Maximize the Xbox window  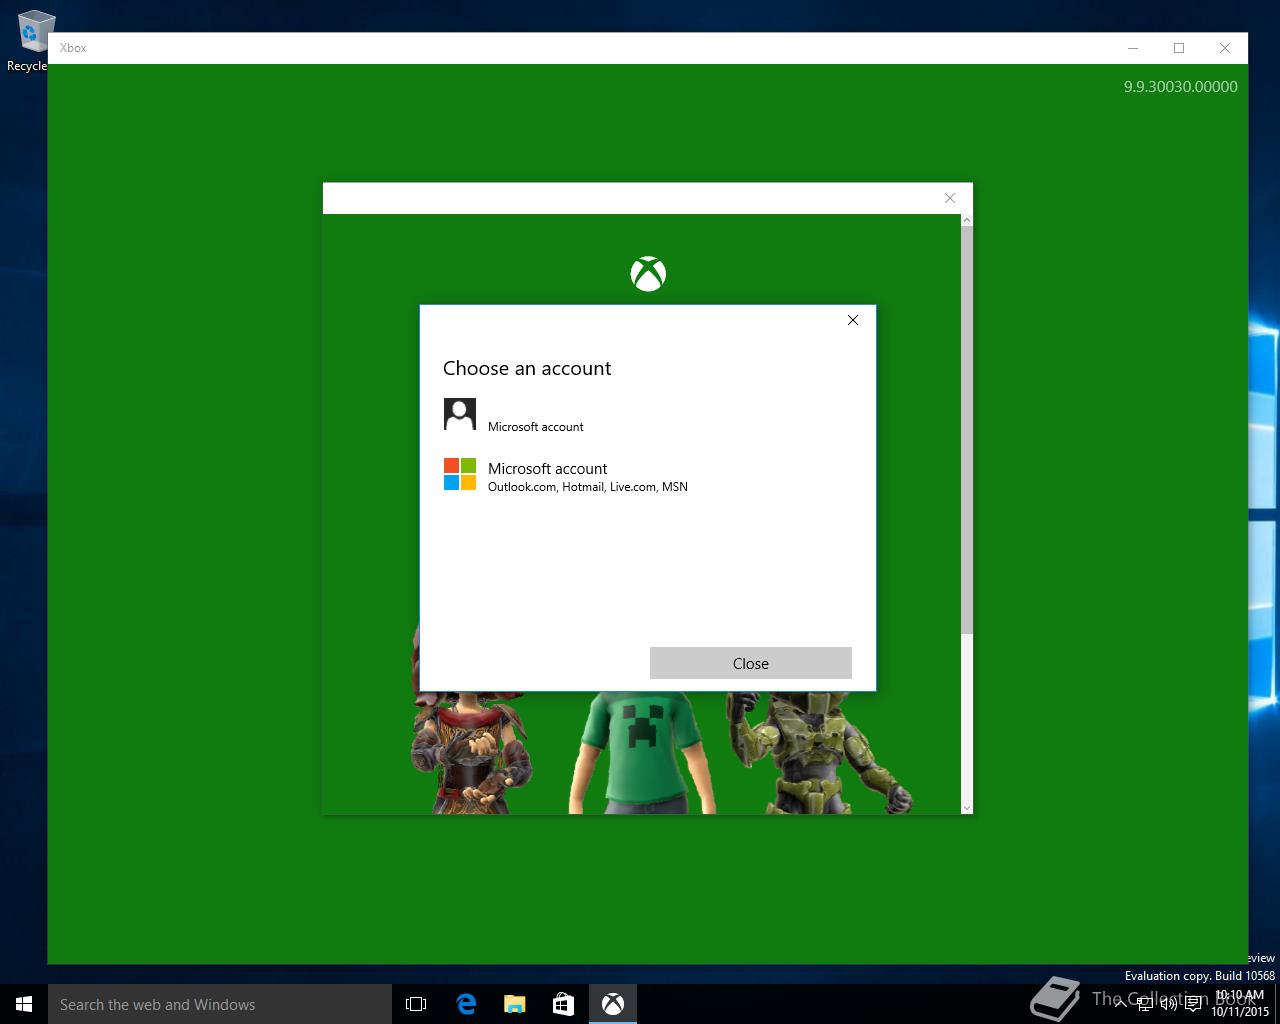click(x=1179, y=48)
